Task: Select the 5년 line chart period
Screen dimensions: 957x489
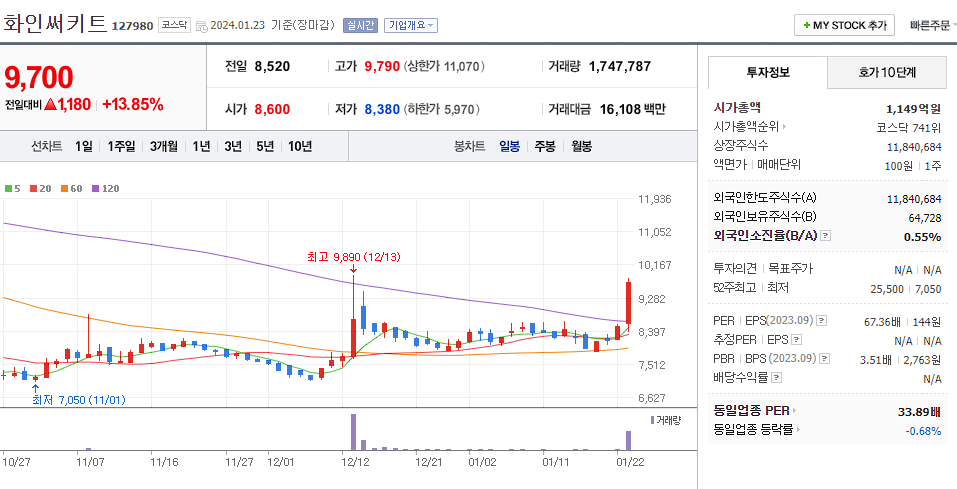Action: pos(265,147)
